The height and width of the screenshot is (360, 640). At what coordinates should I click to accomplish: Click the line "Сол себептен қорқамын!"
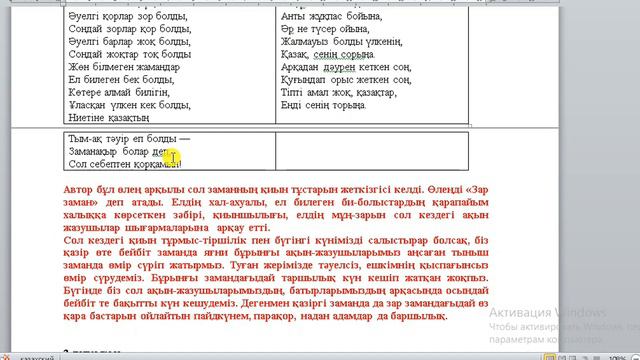click(x=125, y=164)
